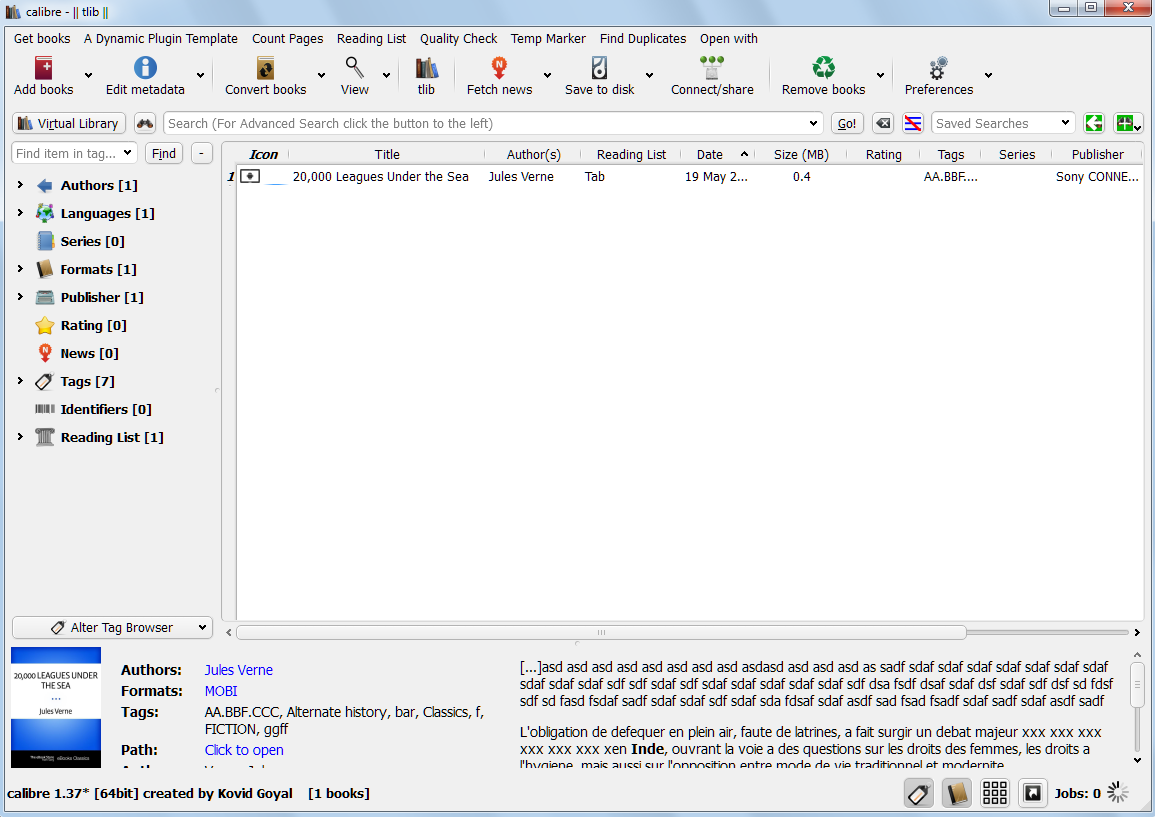The image size is (1155, 817).
Task: Toggle cover grid icon in status bar
Action: 994,793
